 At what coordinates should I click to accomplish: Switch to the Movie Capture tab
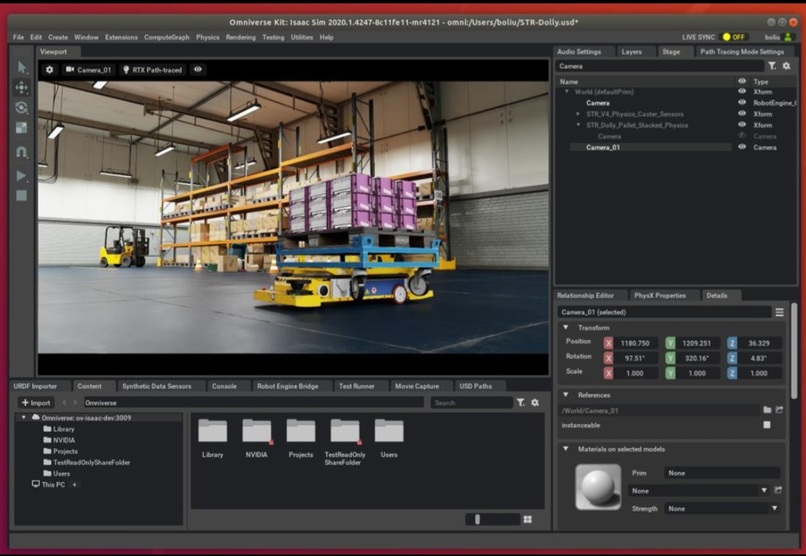(x=417, y=386)
